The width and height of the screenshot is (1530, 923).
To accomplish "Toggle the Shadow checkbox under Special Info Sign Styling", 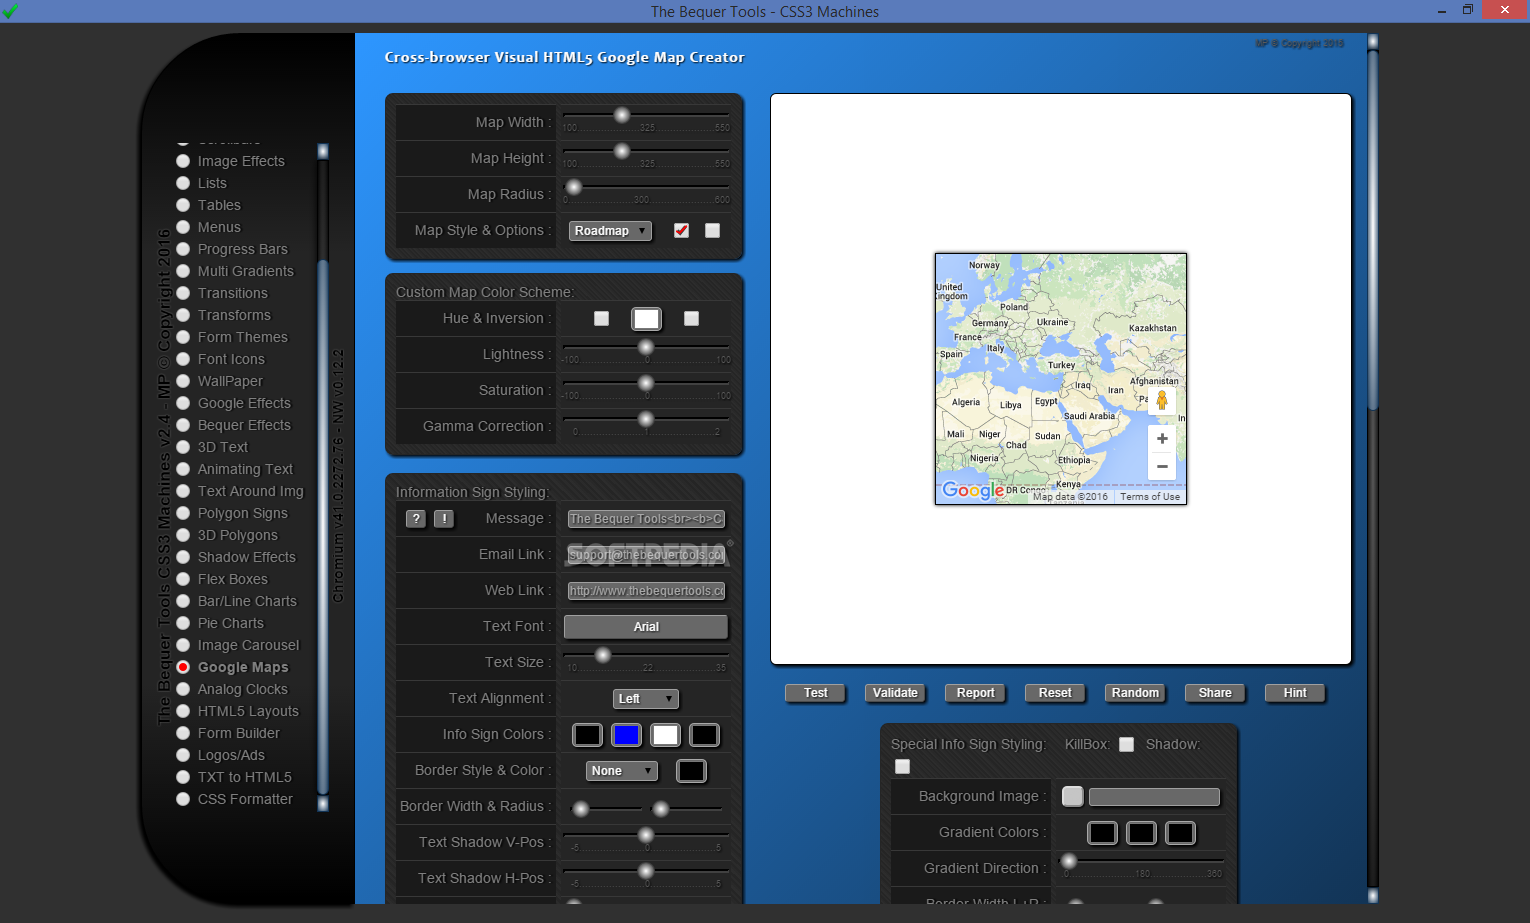I will [903, 766].
